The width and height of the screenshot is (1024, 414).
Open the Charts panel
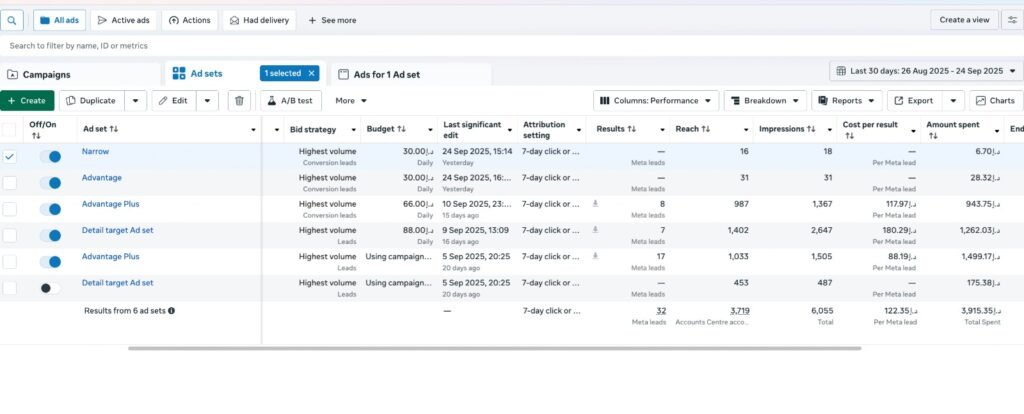point(995,100)
